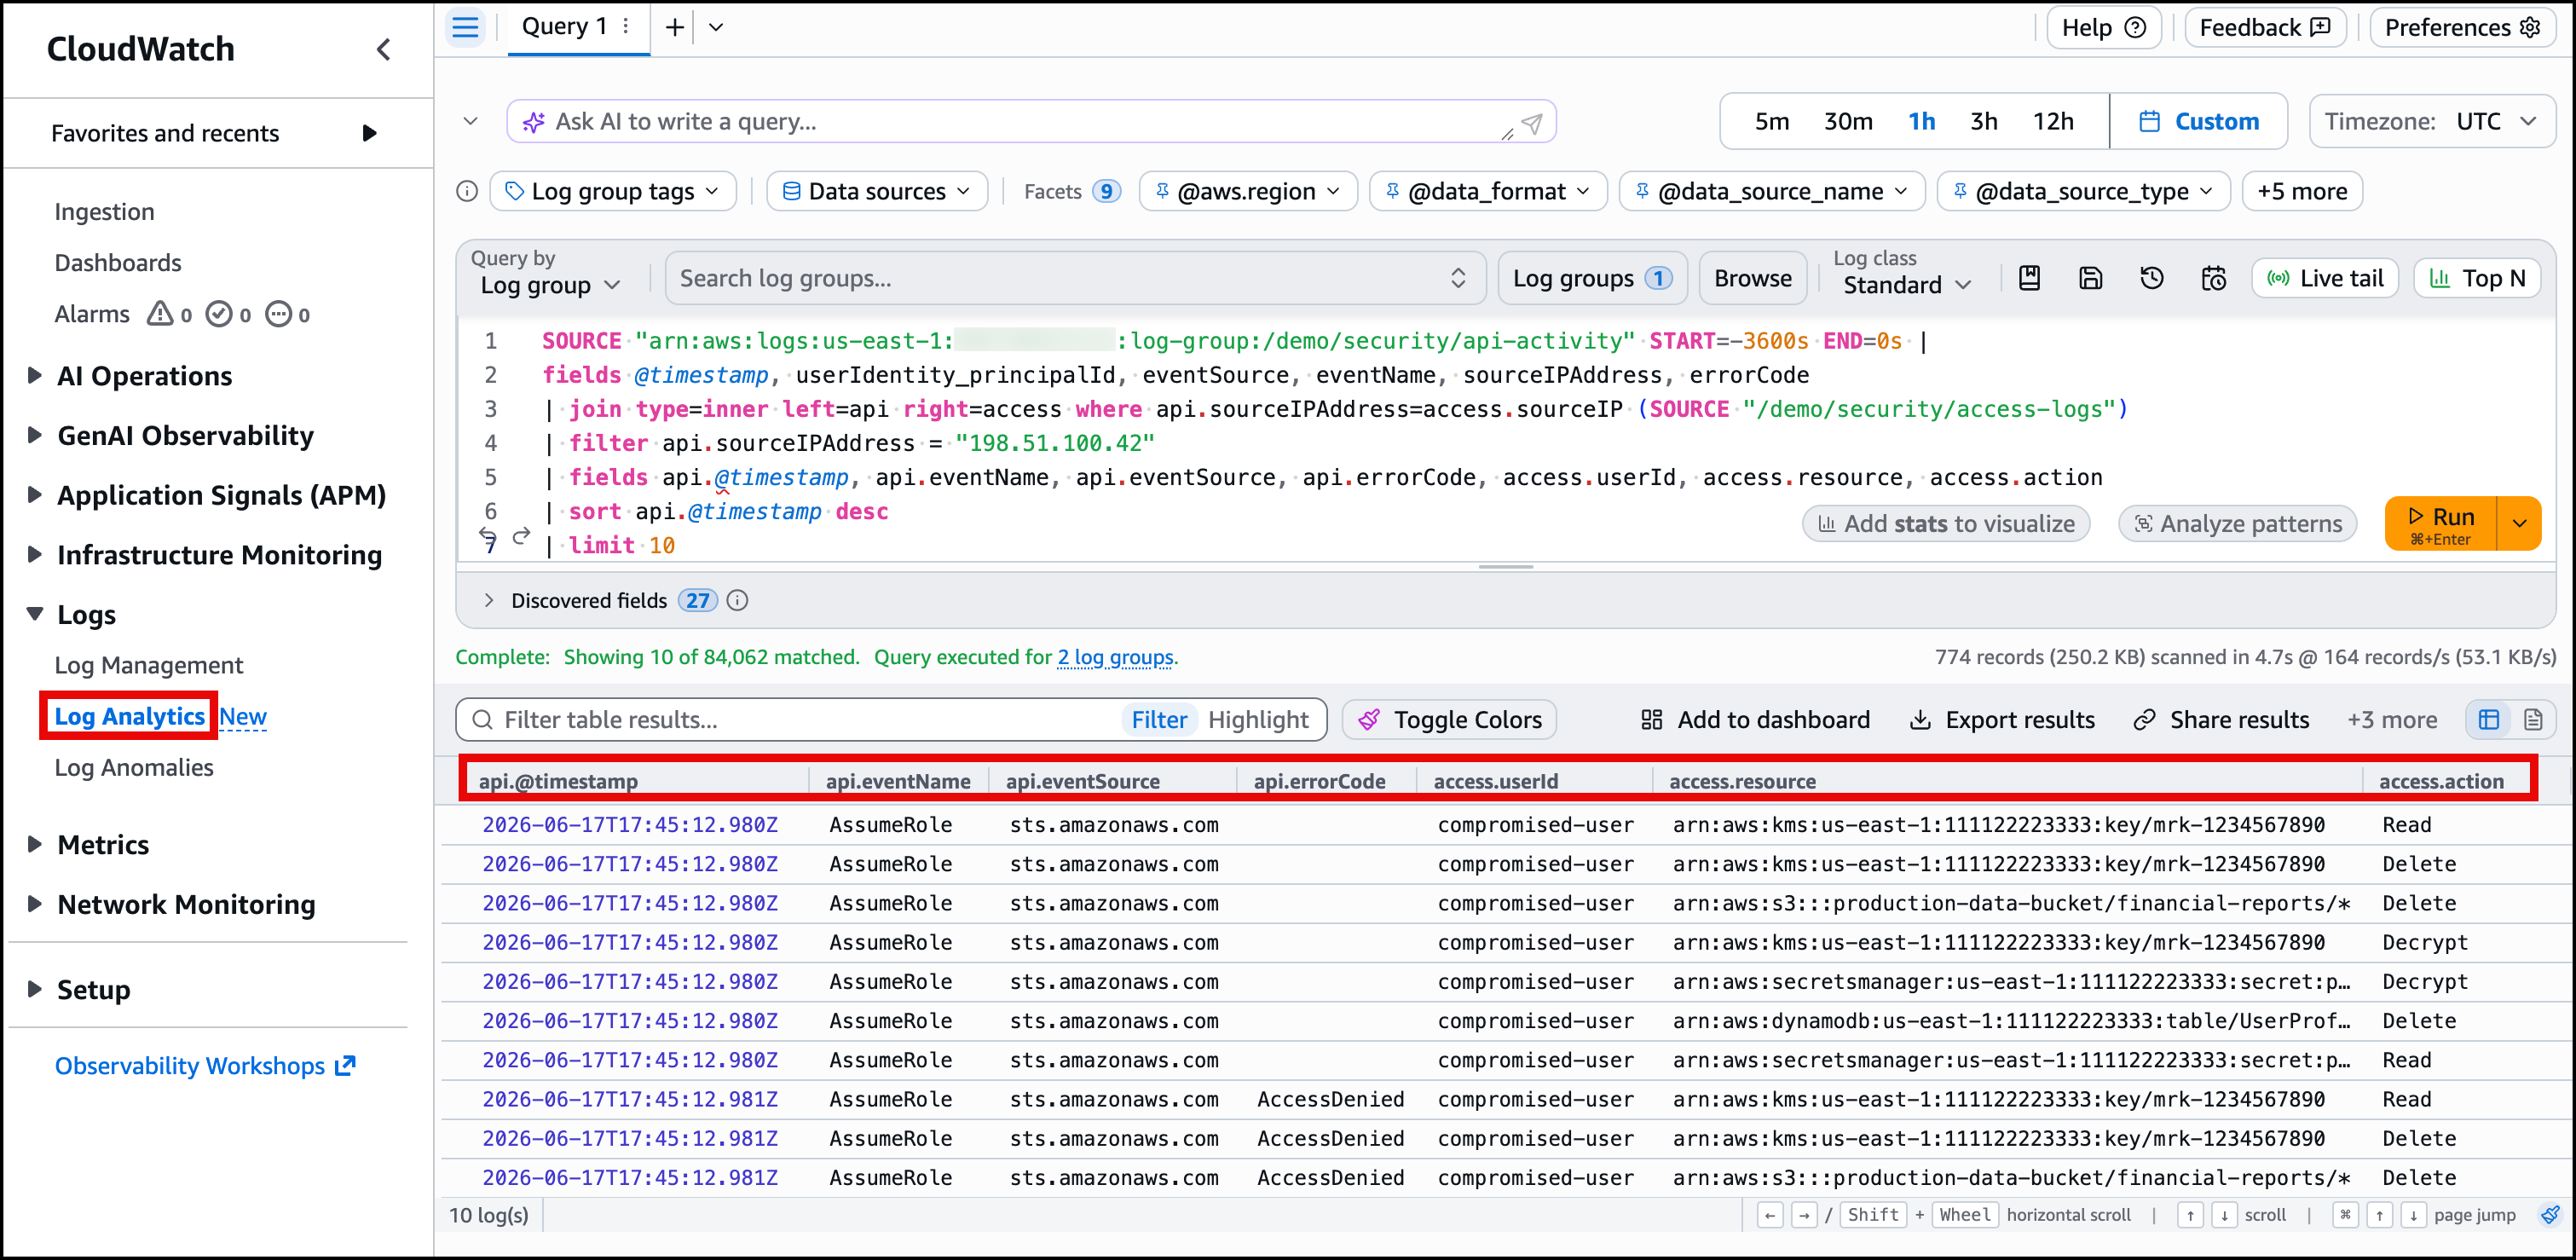Image resolution: width=2576 pixels, height=1260 pixels.
Task: Open saved queries bookmark icon
Action: tap(2029, 278)
